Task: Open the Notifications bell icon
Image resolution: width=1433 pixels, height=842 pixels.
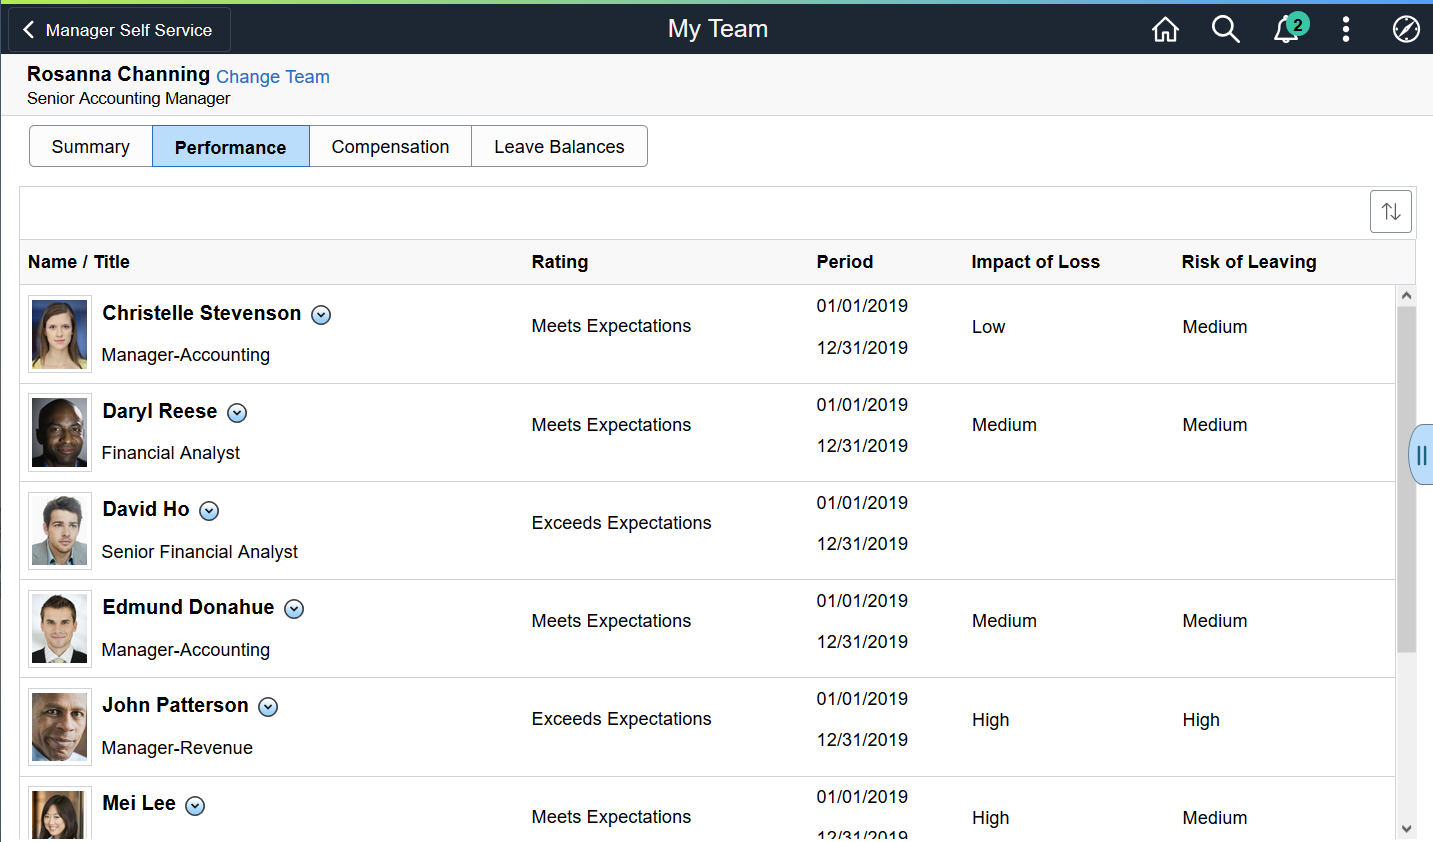Action: pyautogui.click(x=1288, y=28)
